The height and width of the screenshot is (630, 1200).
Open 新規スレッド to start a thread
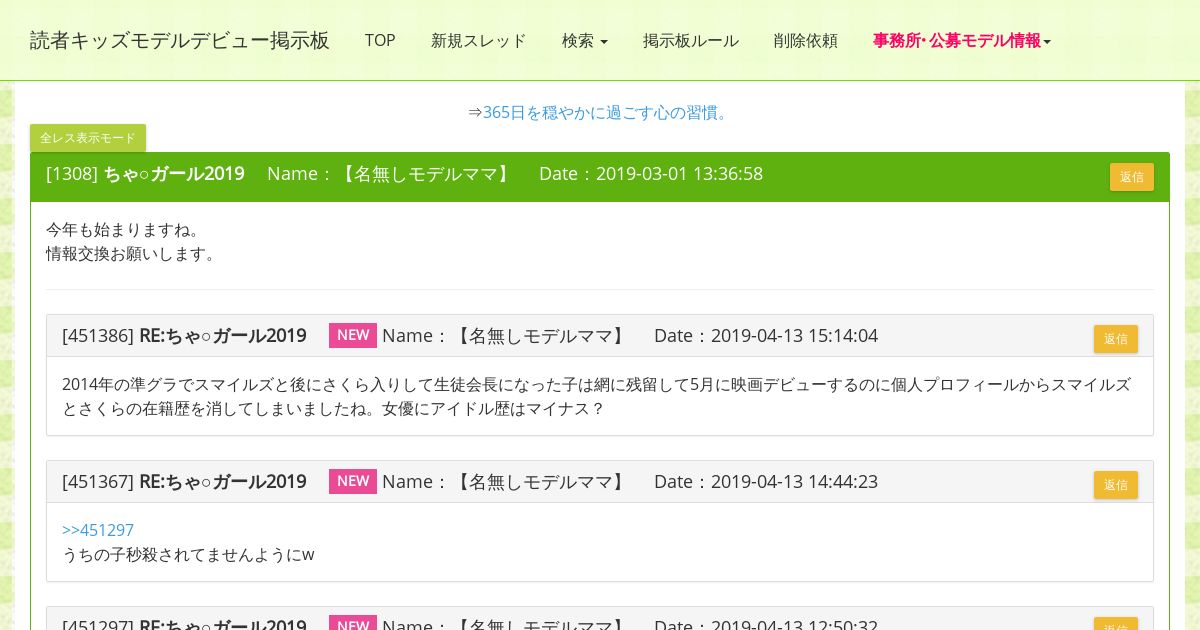(x=478, y=41)
